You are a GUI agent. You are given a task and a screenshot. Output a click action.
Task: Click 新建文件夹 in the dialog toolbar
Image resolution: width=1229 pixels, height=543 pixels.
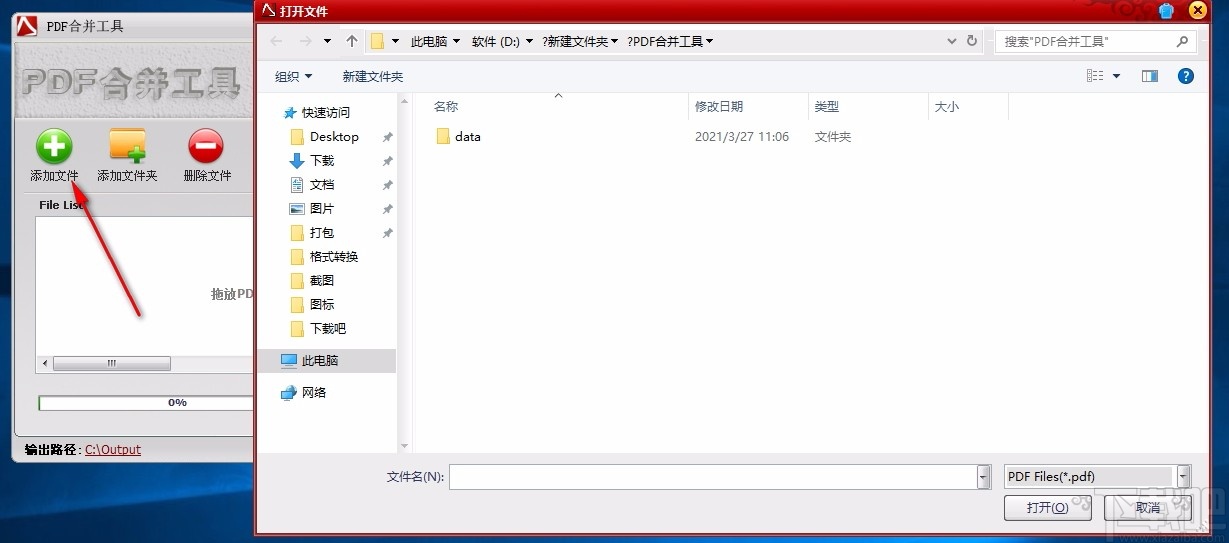(372, 76)
